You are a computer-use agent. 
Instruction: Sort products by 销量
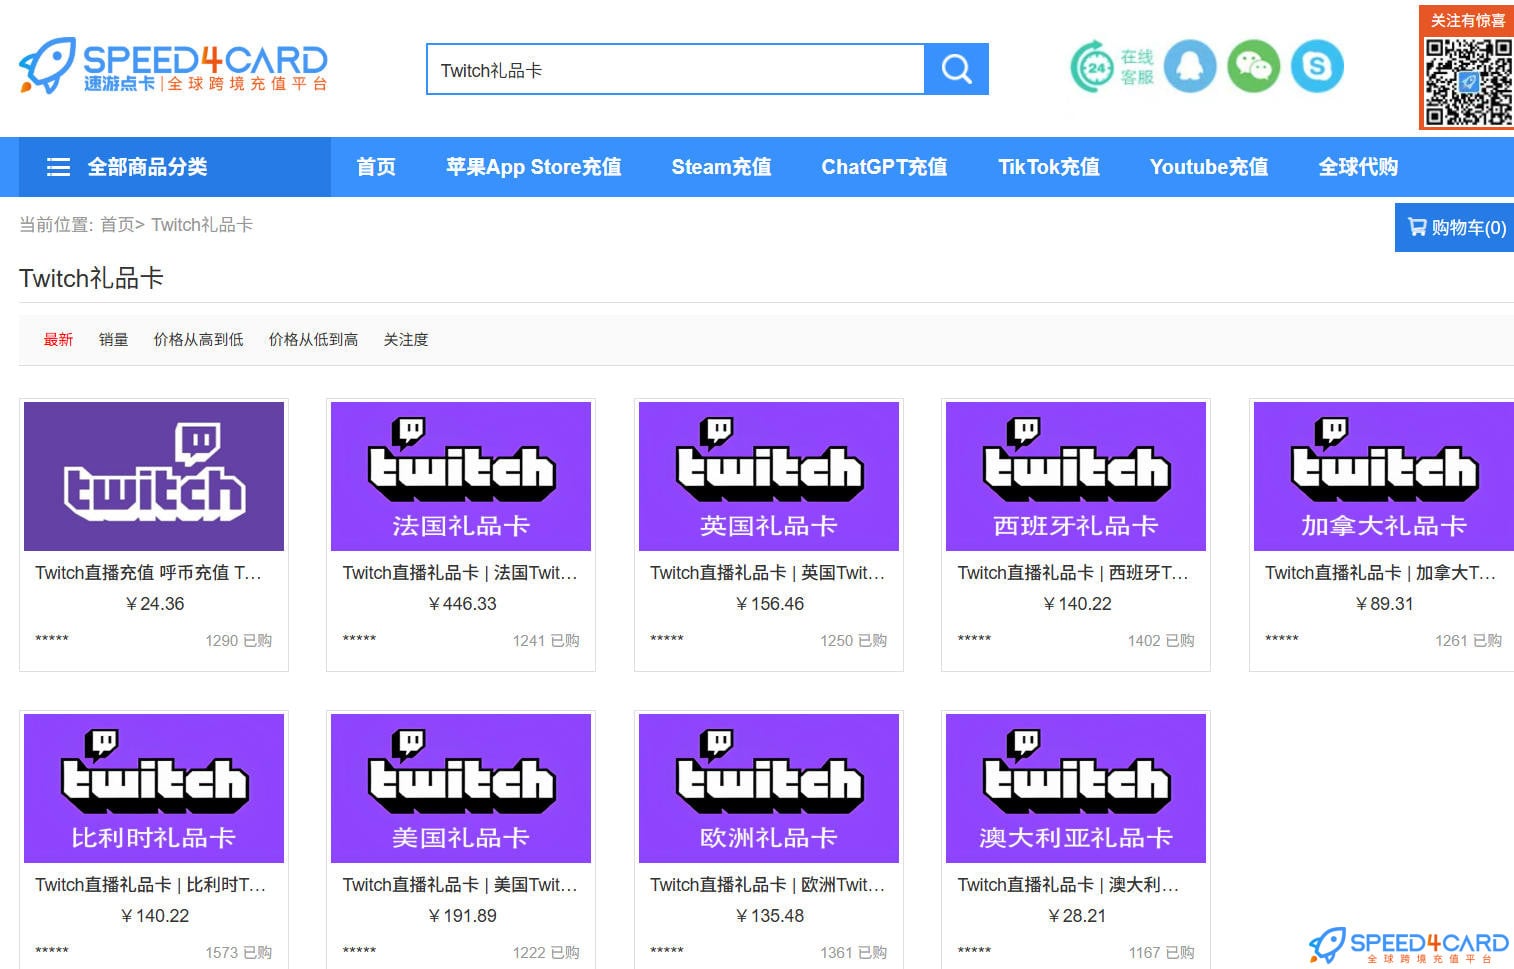pyautogui.click(x=113, y=340)
